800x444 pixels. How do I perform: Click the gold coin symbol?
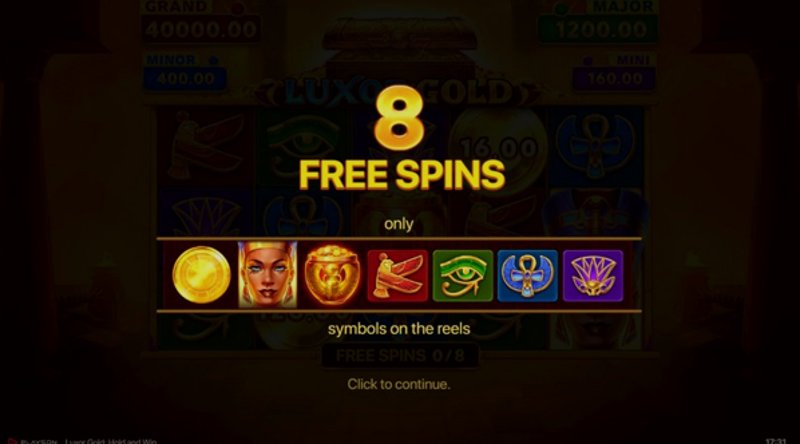tap(201, 275)
